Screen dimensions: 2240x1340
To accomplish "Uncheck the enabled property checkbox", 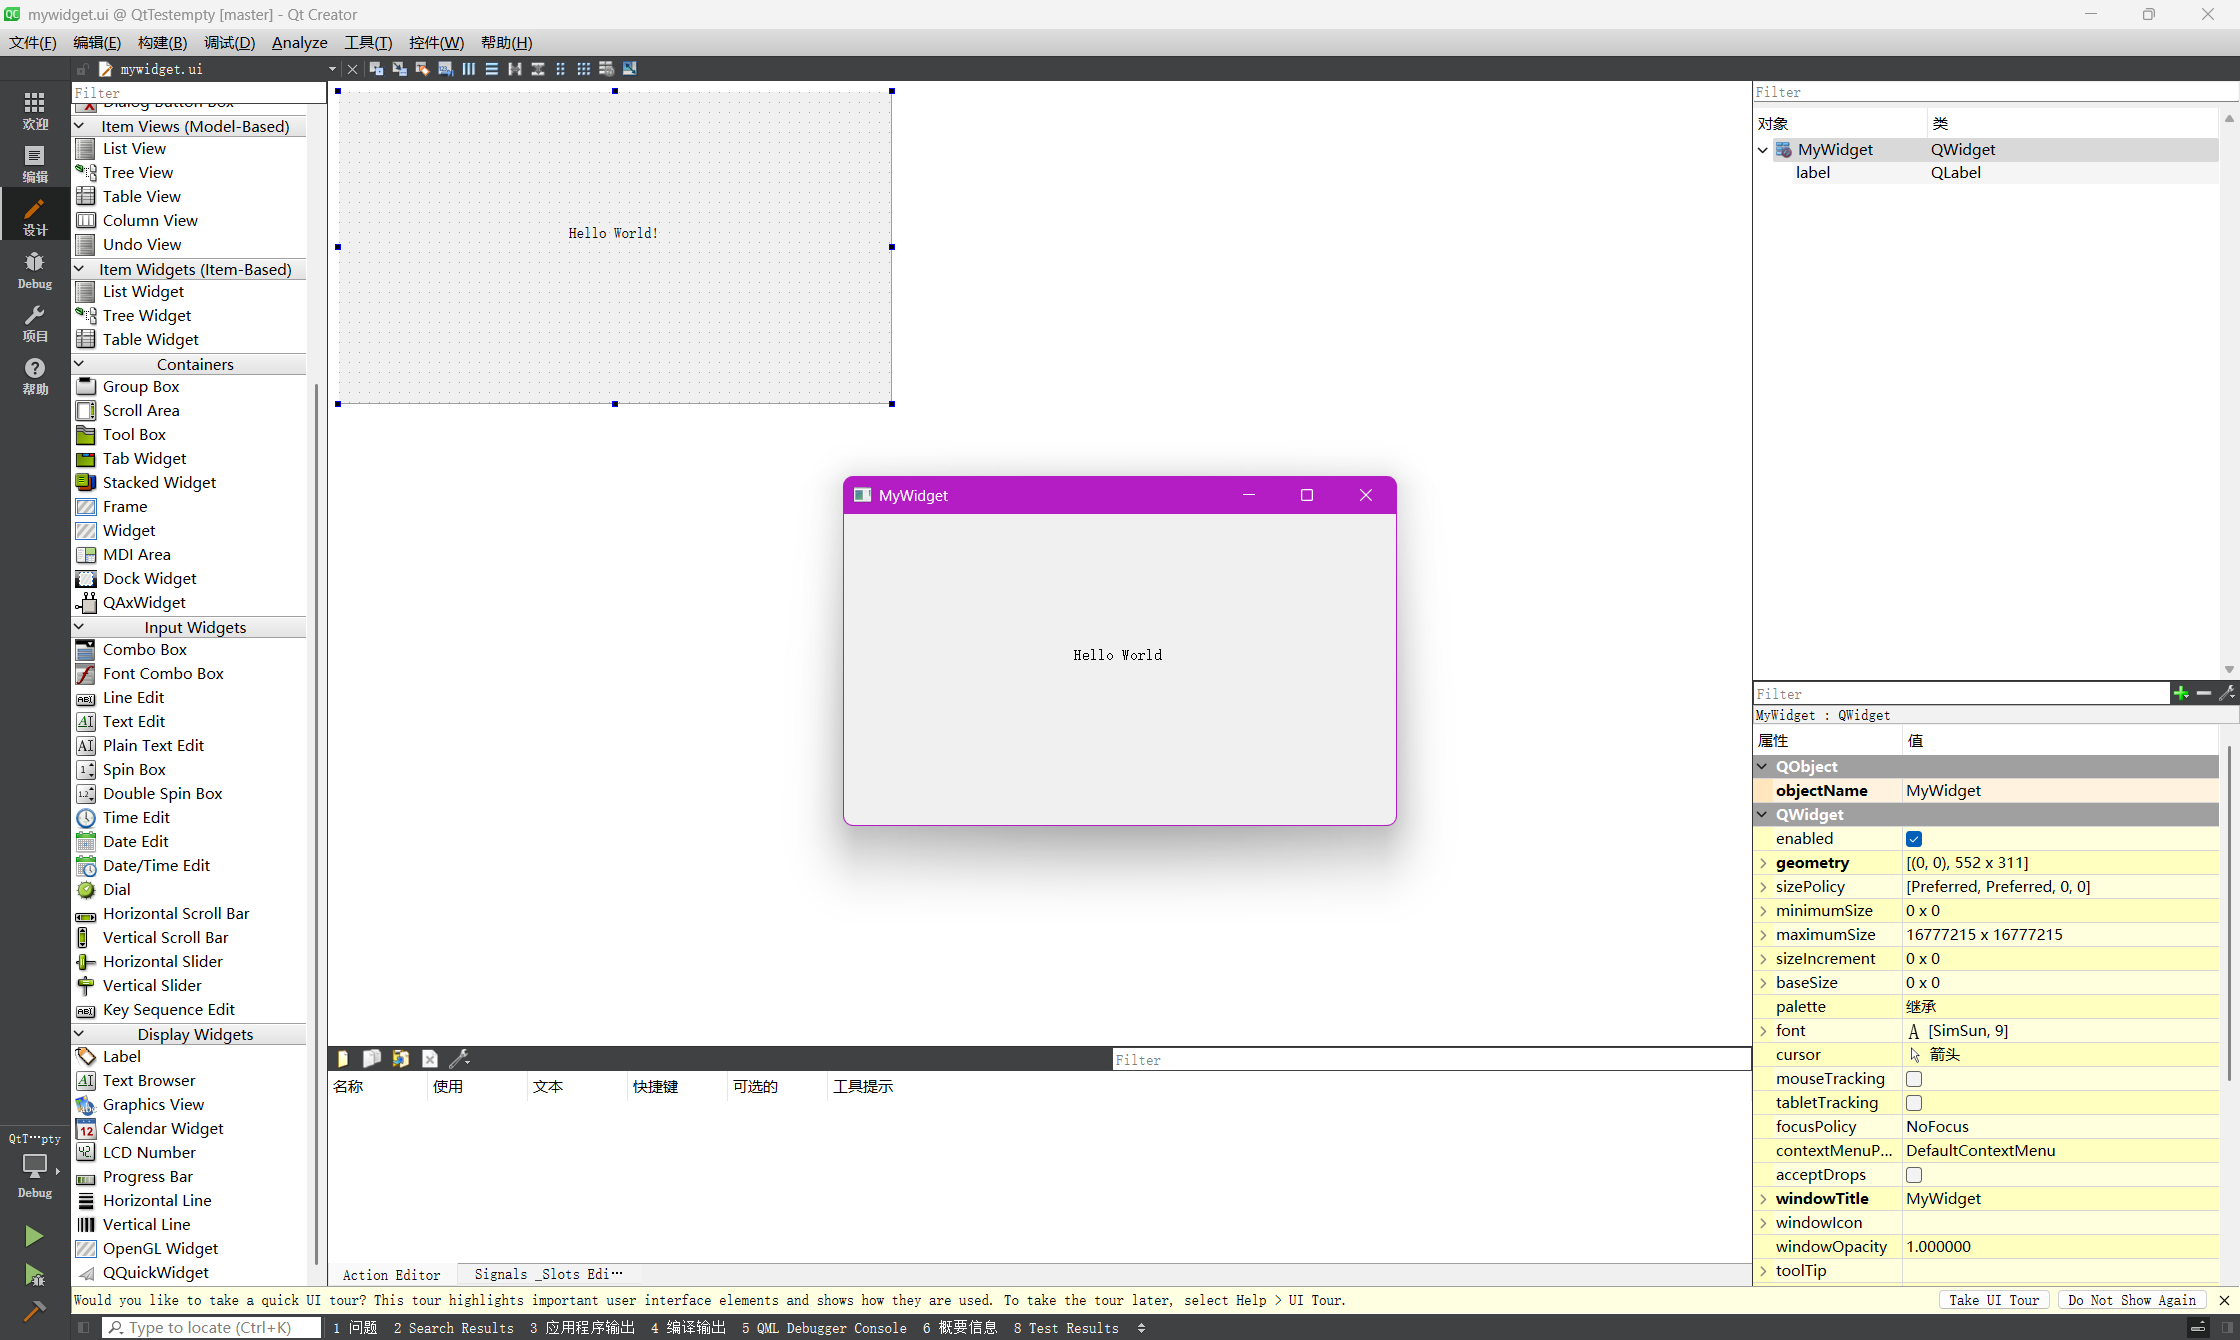I will click(x=1913, y=839).
